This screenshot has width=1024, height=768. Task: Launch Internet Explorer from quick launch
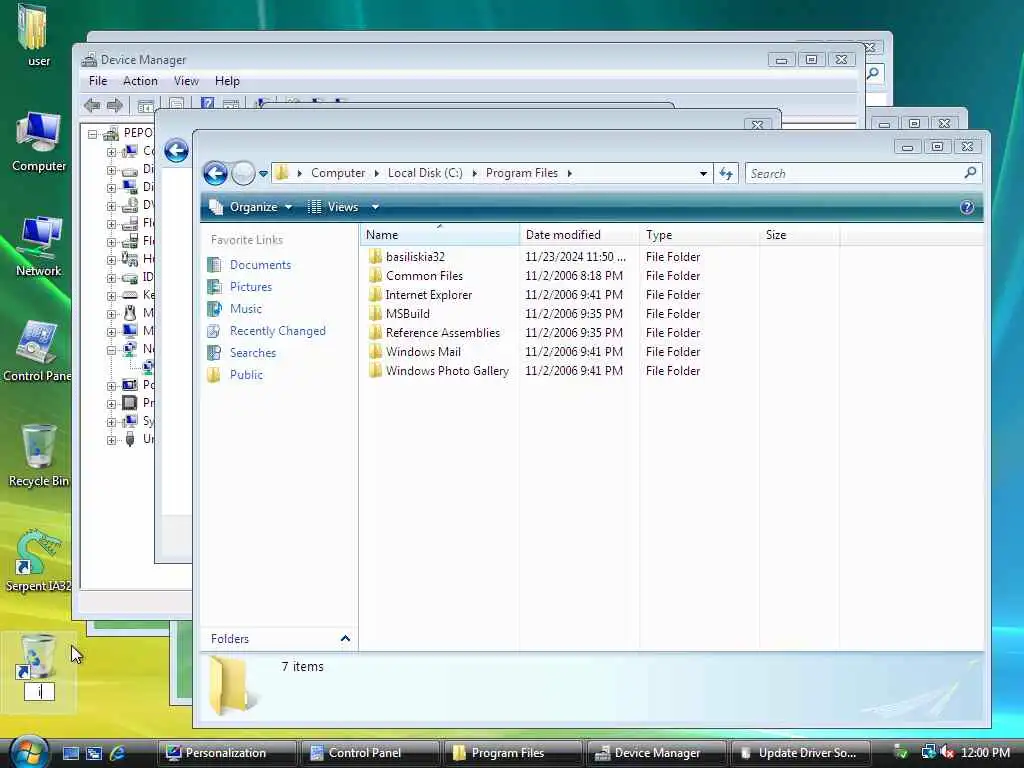[x=118, y=753]
